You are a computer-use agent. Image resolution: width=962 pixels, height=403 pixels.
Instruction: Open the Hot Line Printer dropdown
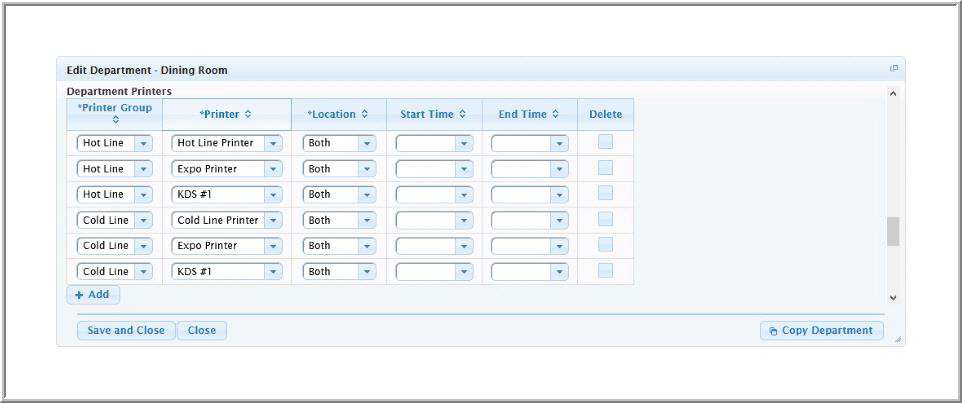click(x=273, y=143)
